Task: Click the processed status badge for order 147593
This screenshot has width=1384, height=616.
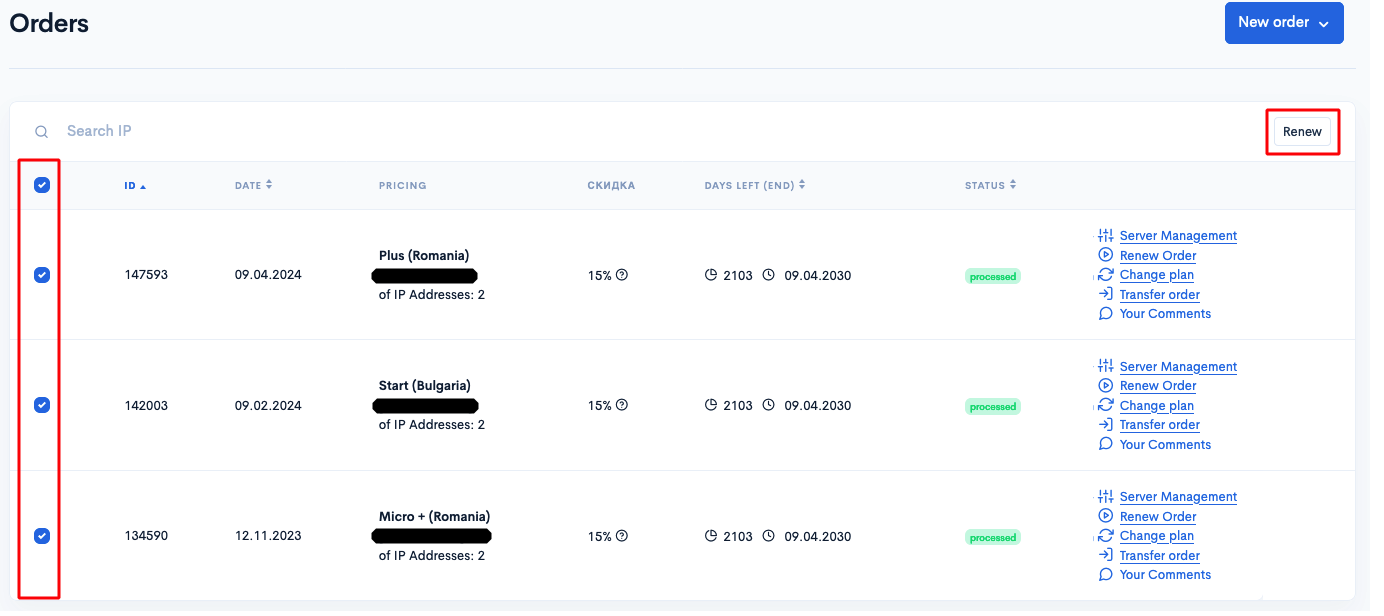Action: coord(993,276)
